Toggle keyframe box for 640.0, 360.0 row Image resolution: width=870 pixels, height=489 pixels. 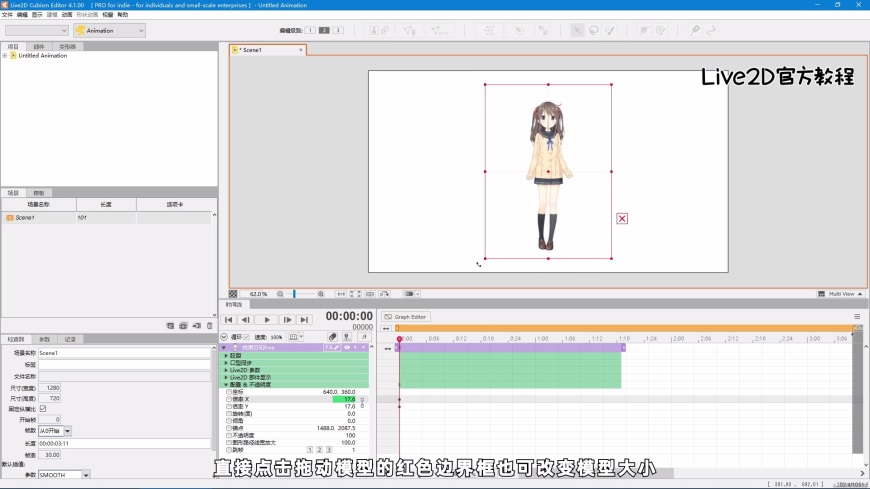[x=229, y=392]
